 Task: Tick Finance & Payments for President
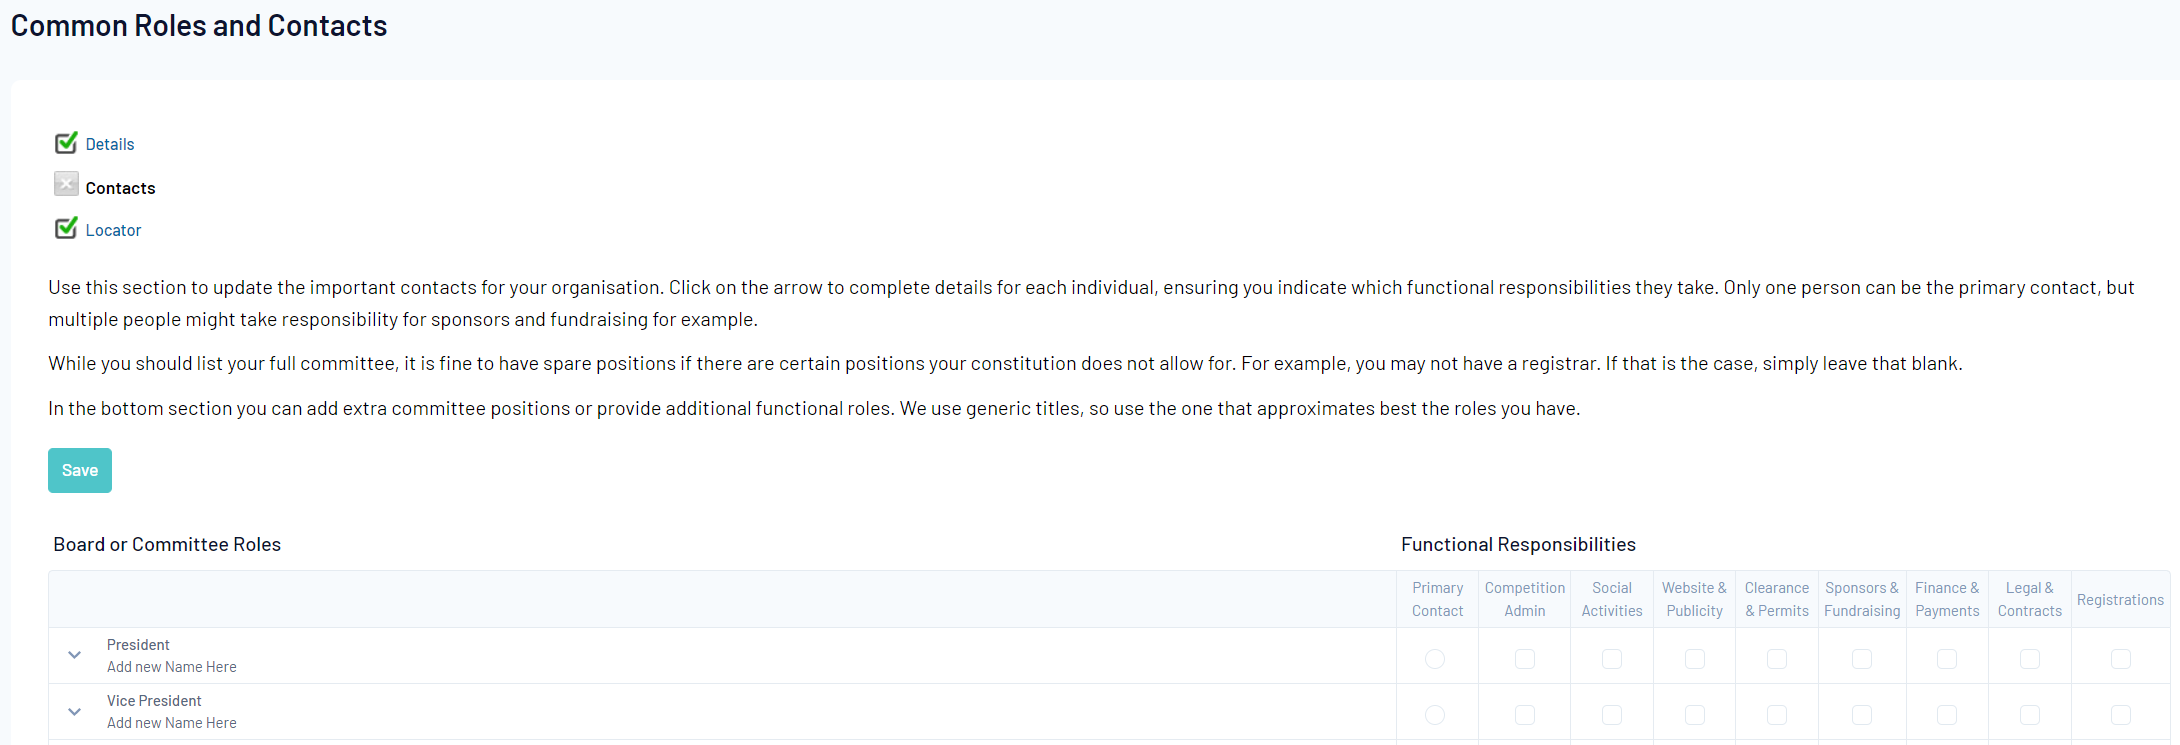pos(1947,659)
